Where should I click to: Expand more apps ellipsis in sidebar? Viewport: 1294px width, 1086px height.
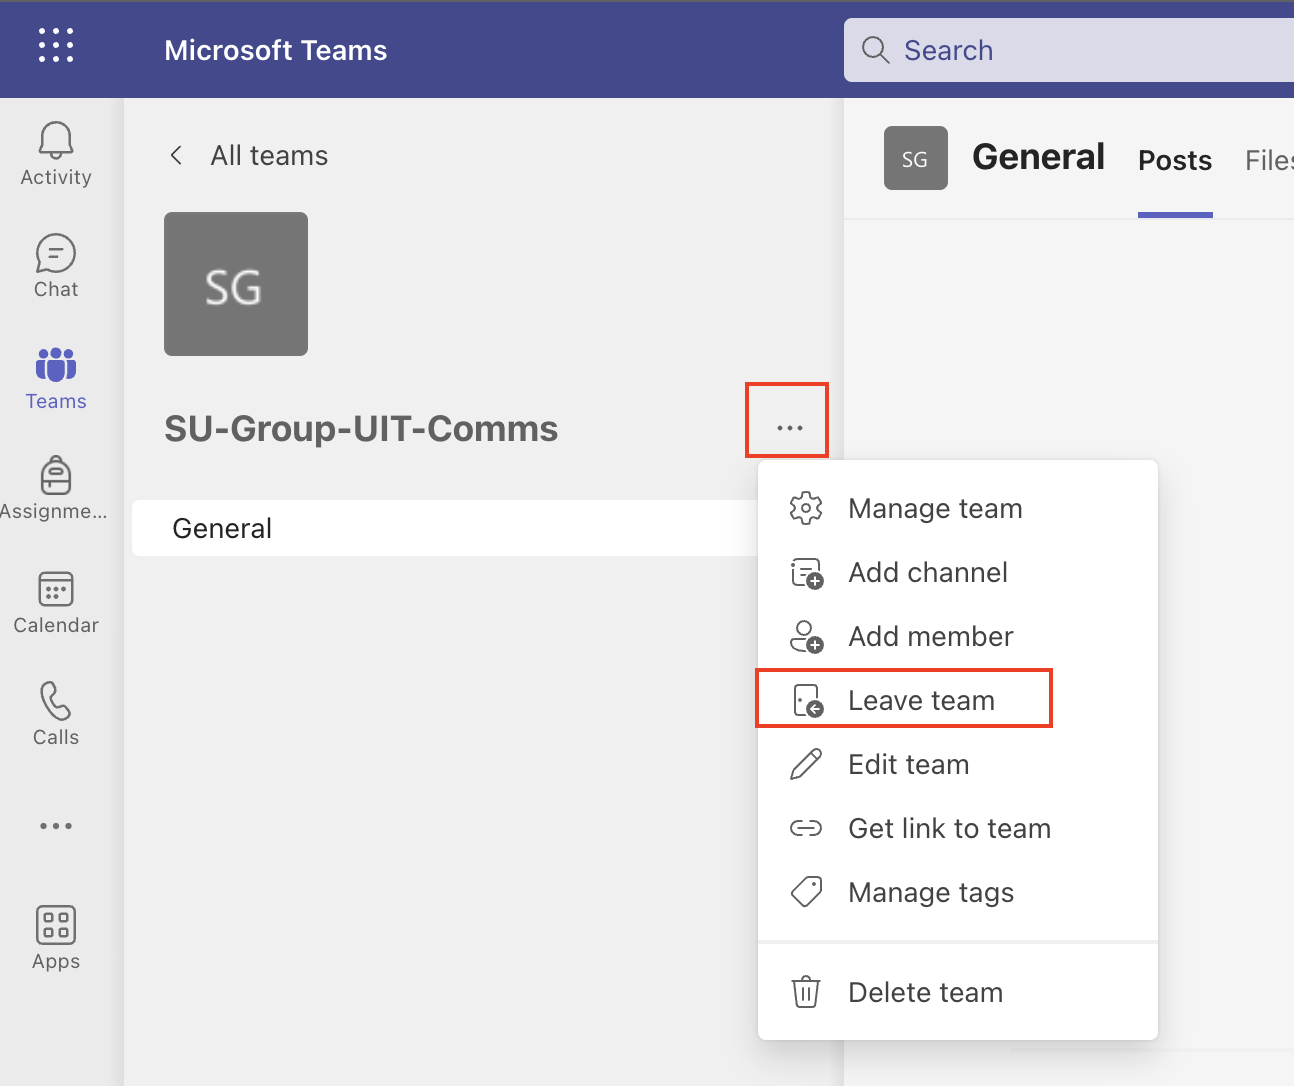pos(56,826)
